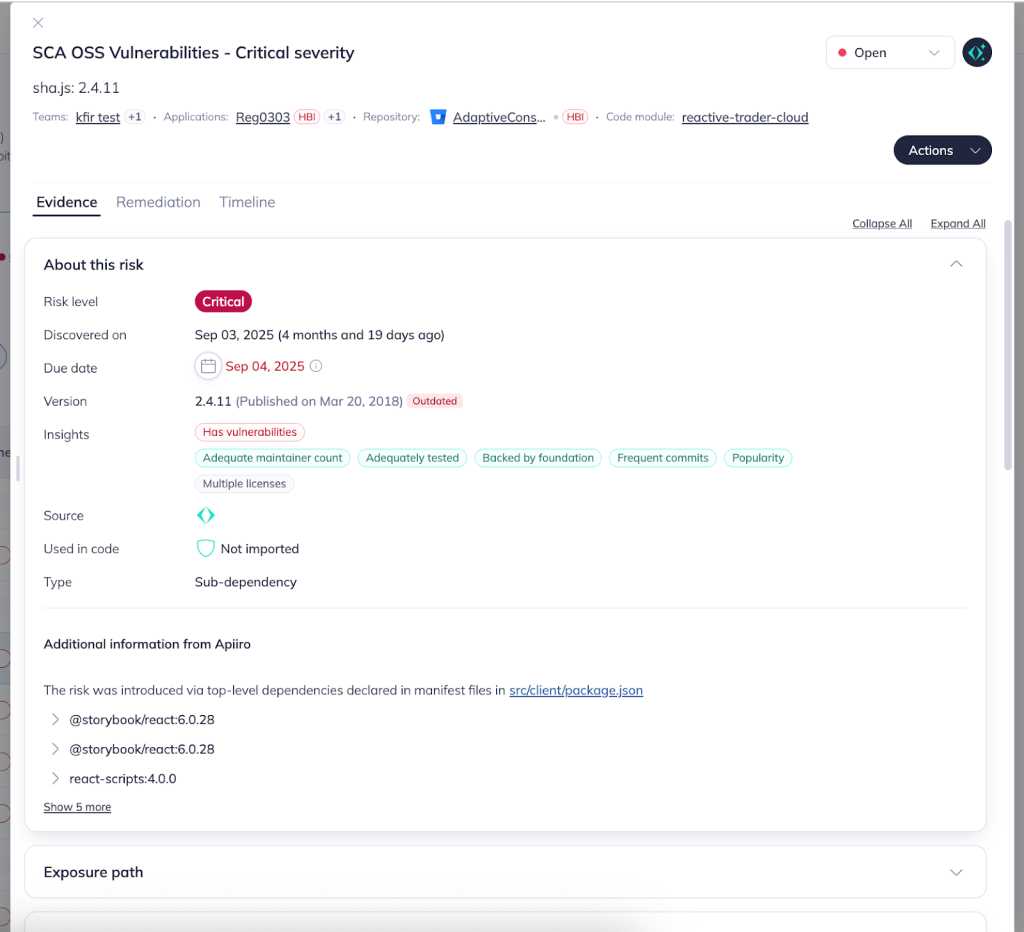Click Expand All sections
1024x932 pixels.
[x=957, y=224]
